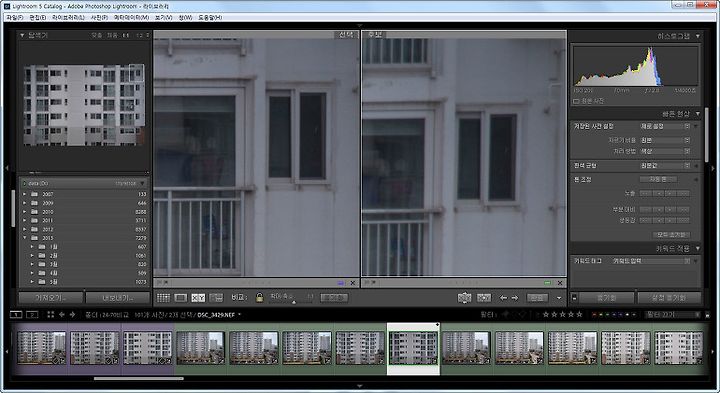Screen dimensions: 720x393
Task: Click the Auto Tone button
Action: [658, 180]
